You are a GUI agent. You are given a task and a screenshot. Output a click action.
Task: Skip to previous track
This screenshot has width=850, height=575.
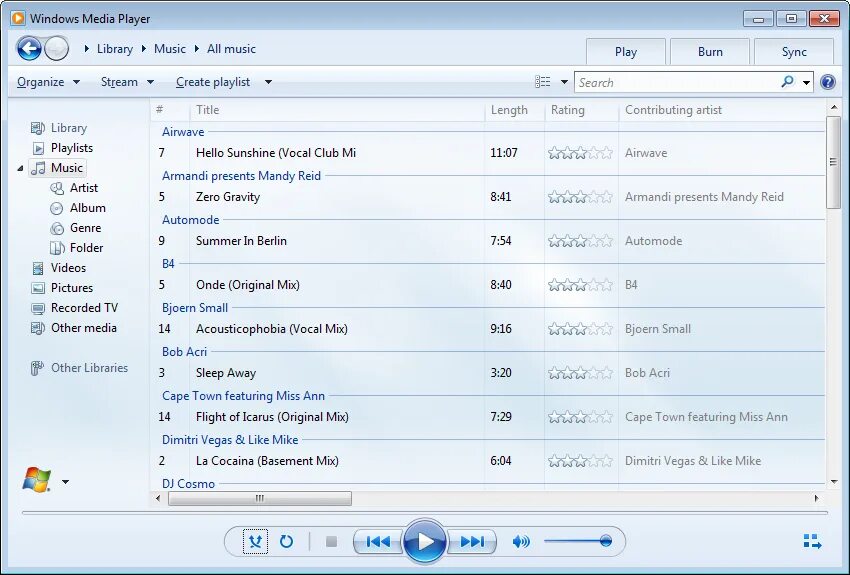(378, 541)
